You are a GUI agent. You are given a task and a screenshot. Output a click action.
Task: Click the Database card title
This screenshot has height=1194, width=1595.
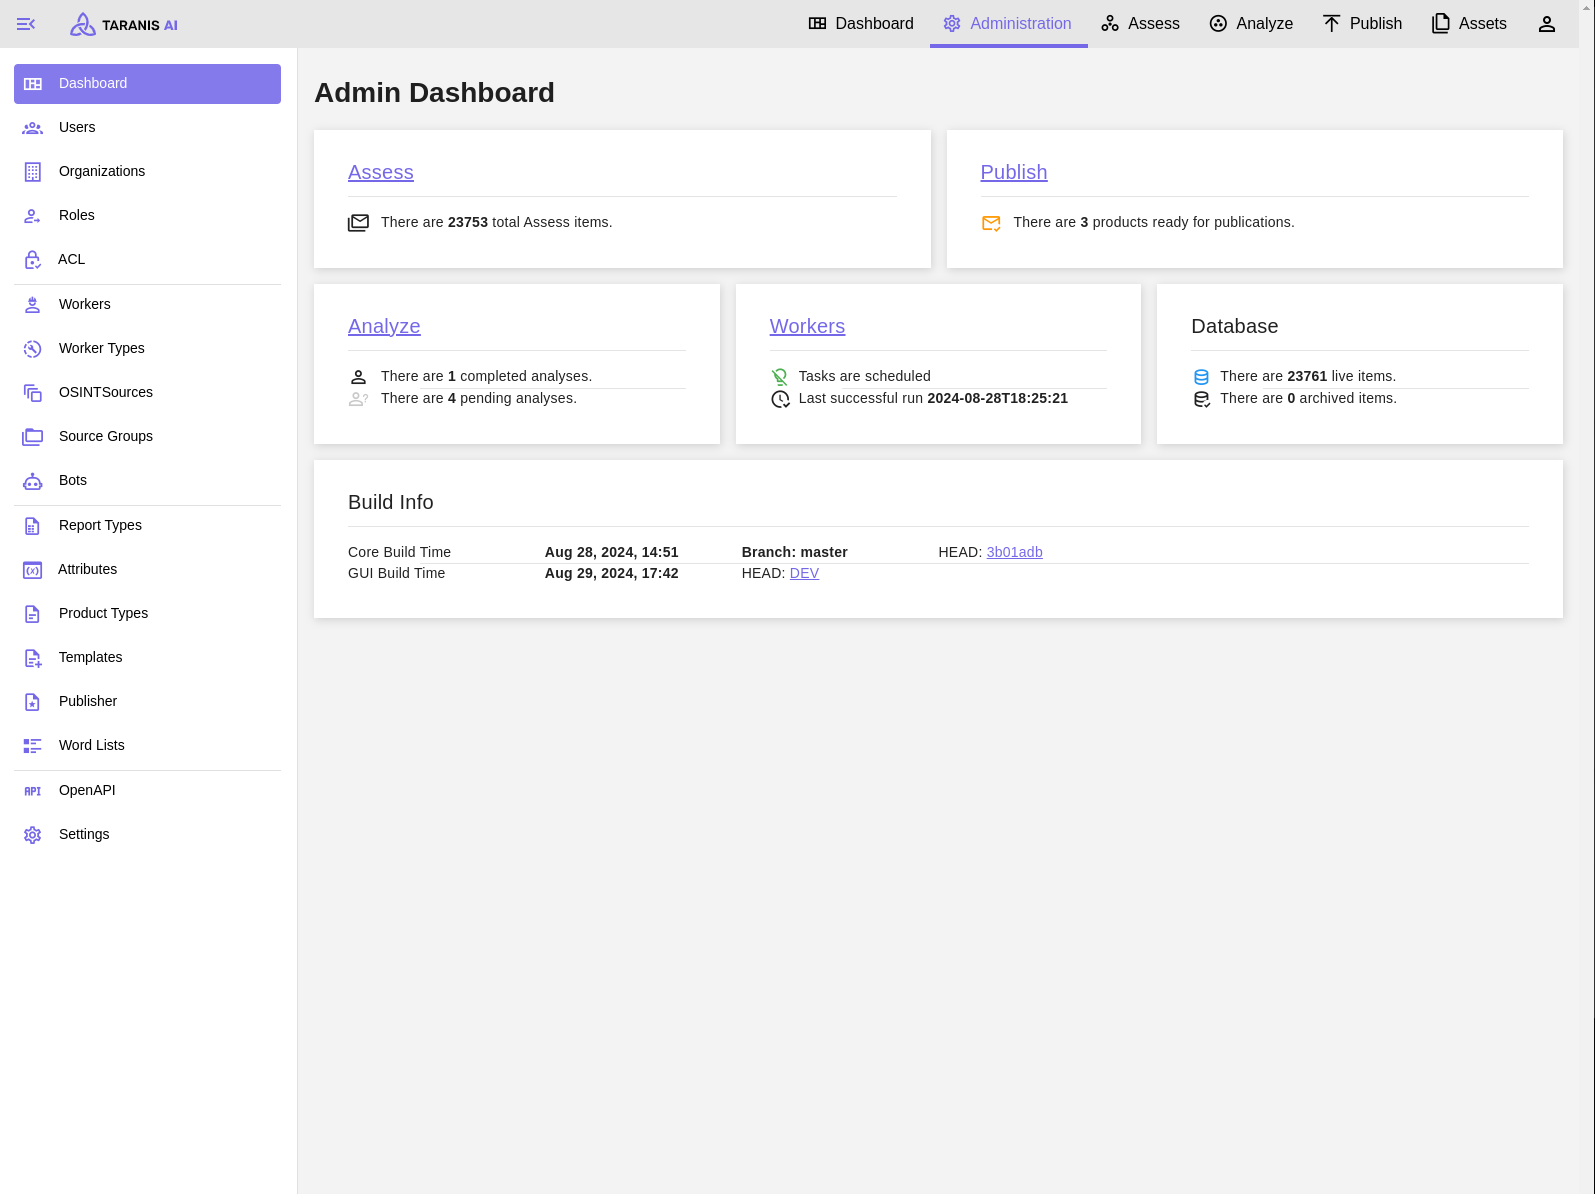pos(1235,326)
